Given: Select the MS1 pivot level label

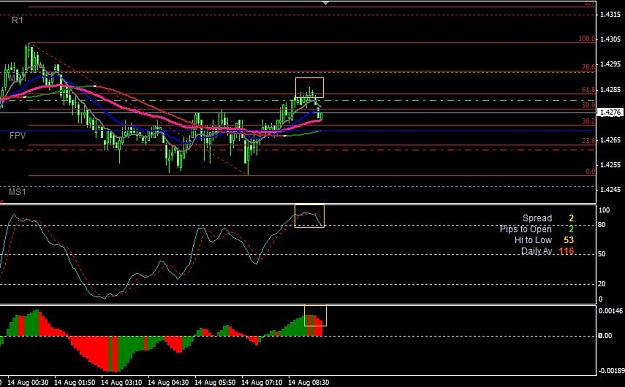Looking at the screenshot, I should [17, 192].
